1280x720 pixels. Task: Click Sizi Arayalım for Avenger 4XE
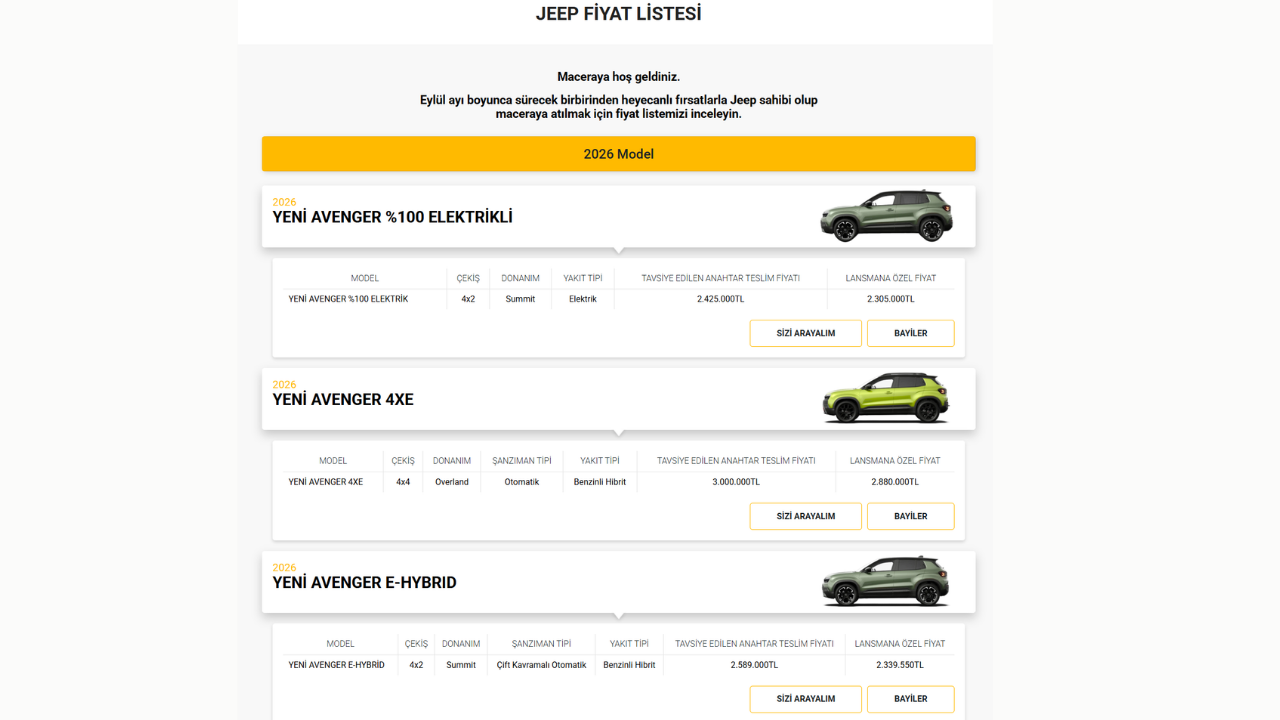click(805, 516)
